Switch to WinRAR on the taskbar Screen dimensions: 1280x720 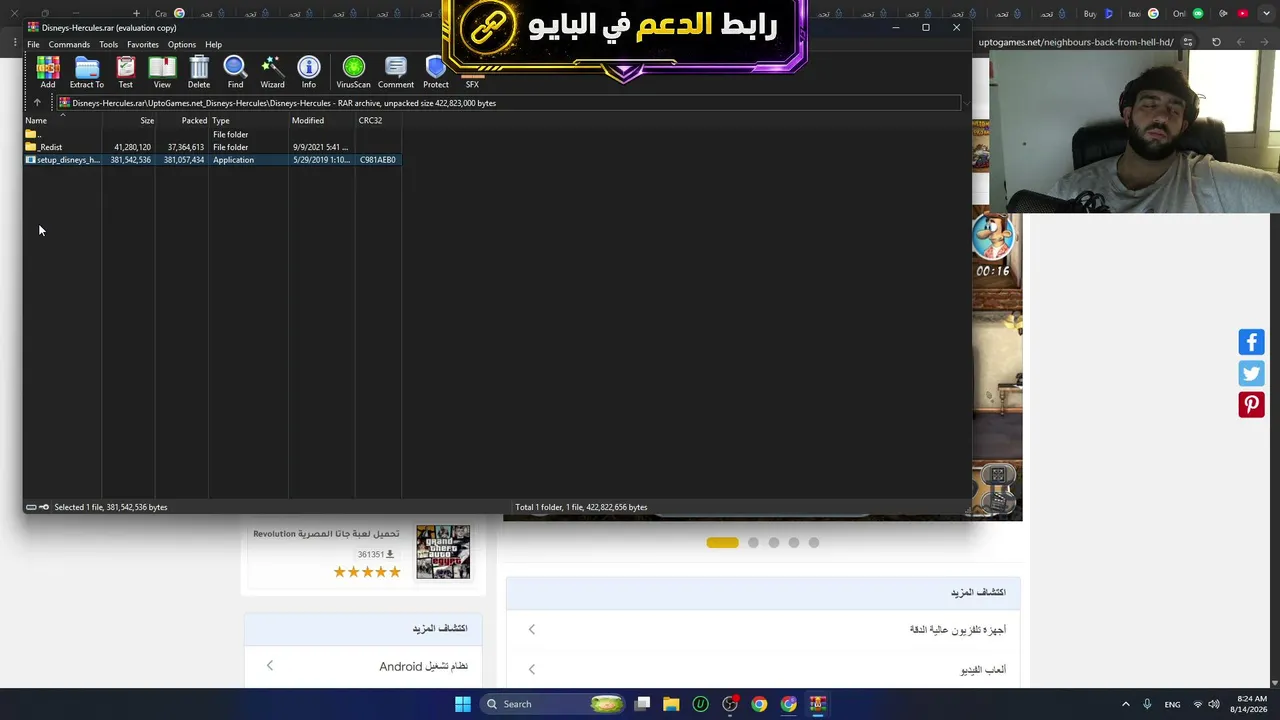pos(818,704)
